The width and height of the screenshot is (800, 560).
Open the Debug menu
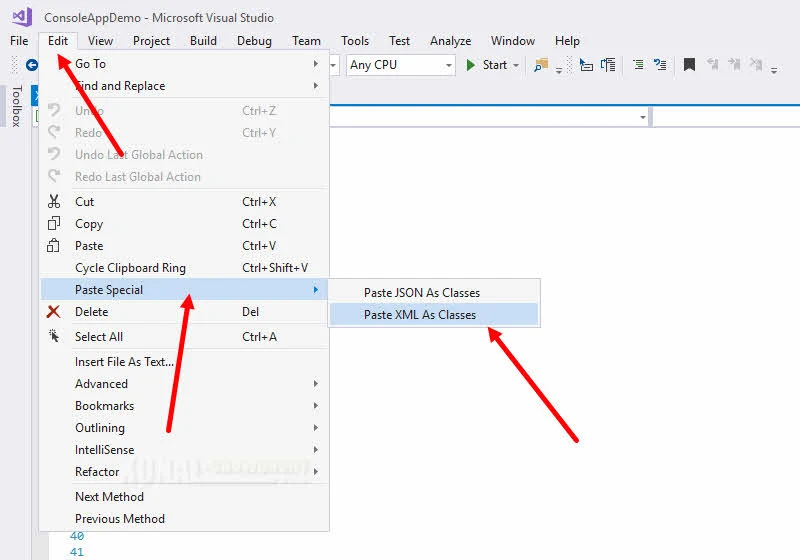pyautogui.click(x=255, y=41)
